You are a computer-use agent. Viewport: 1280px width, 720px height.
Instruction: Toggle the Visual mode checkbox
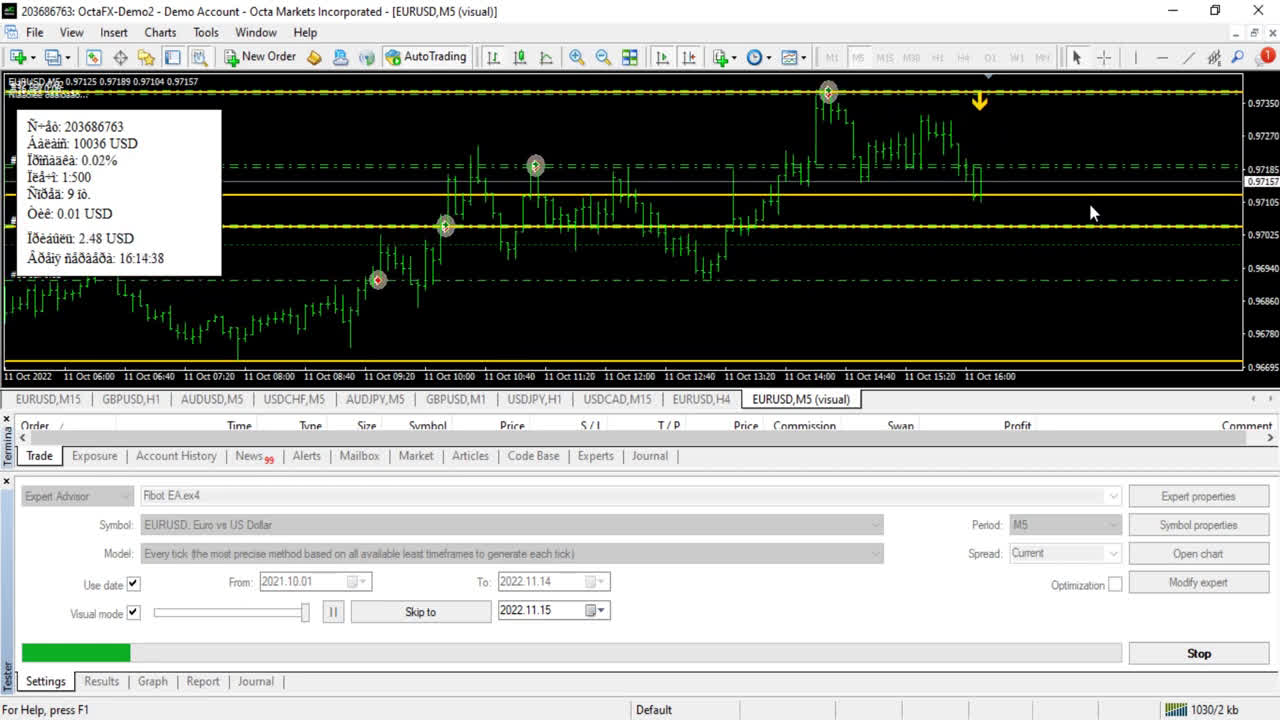(134, 613)
